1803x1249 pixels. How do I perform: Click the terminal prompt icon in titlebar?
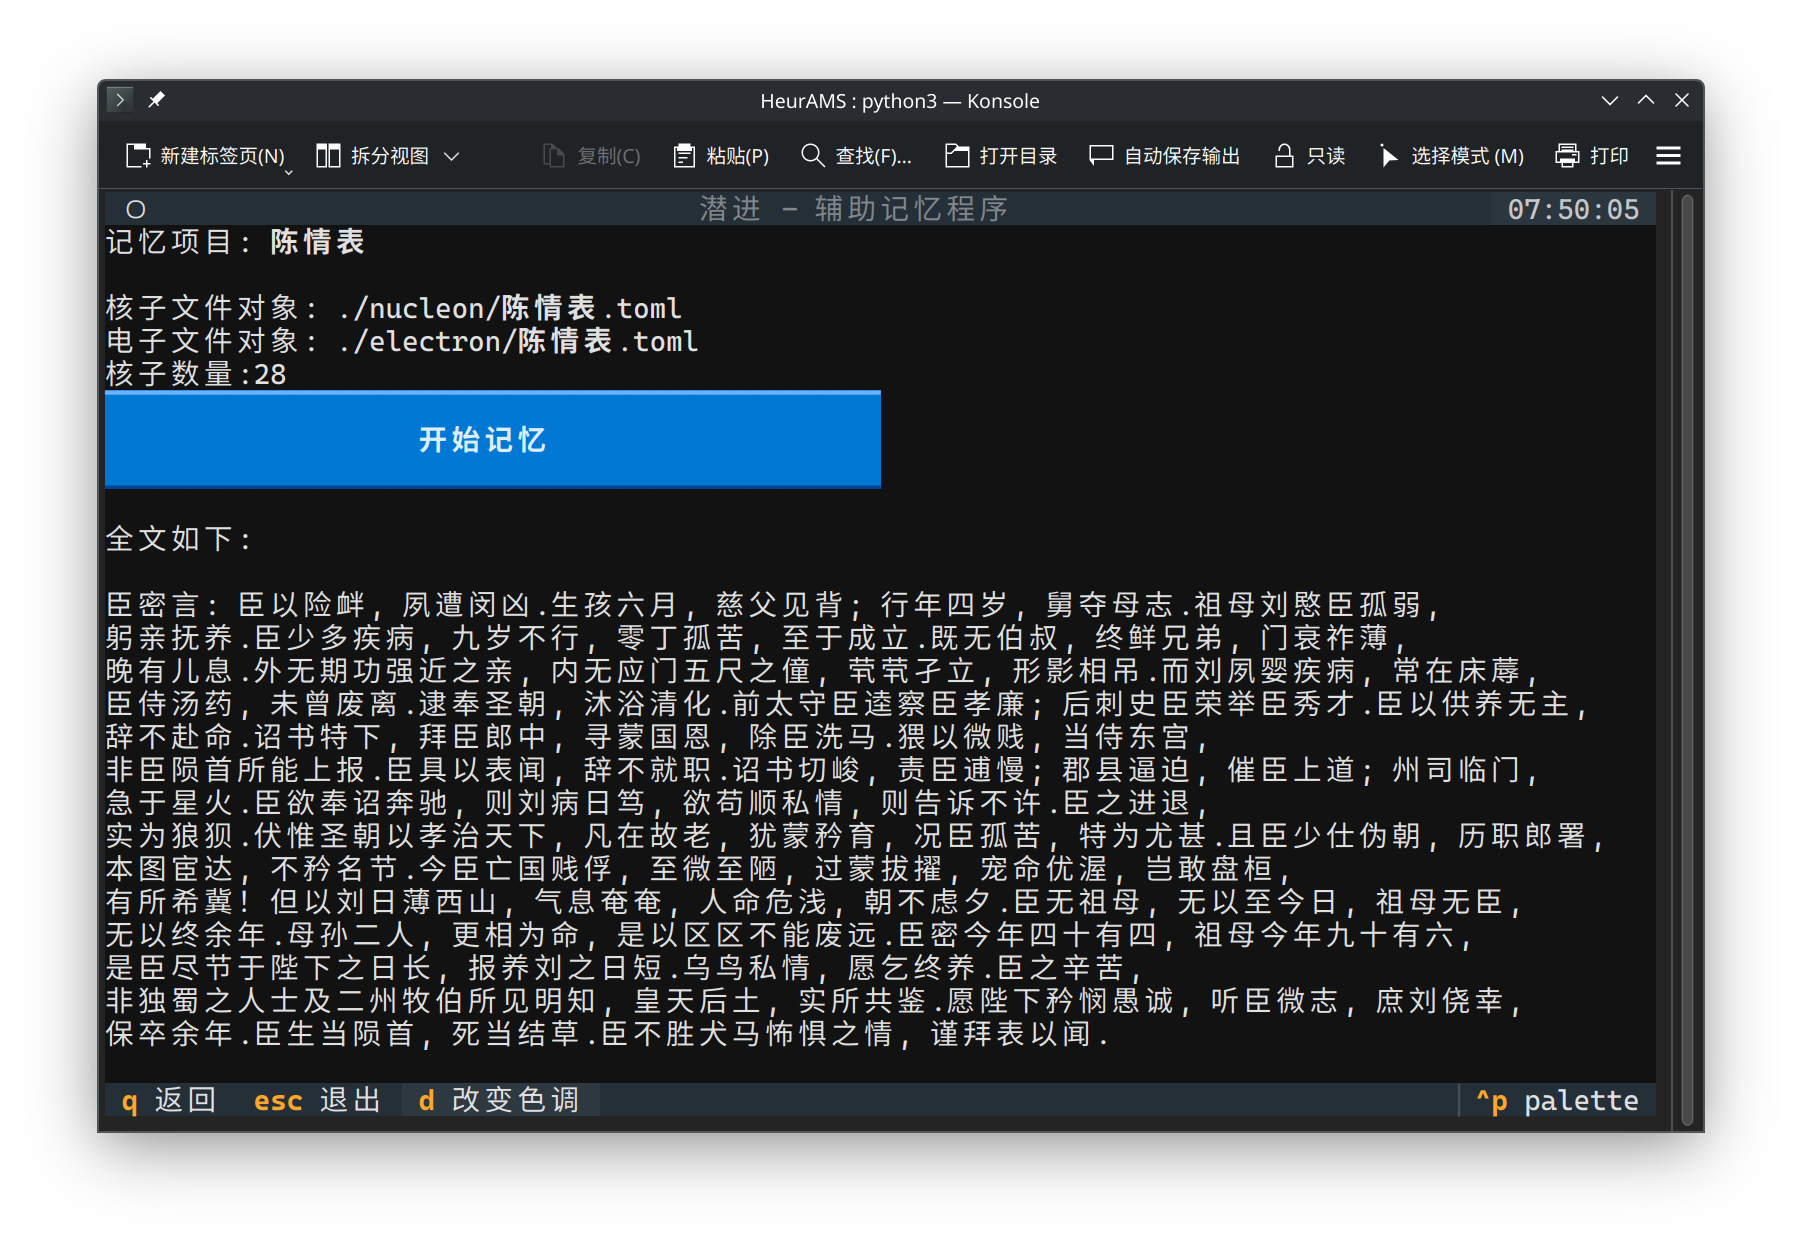coord(119,100)
